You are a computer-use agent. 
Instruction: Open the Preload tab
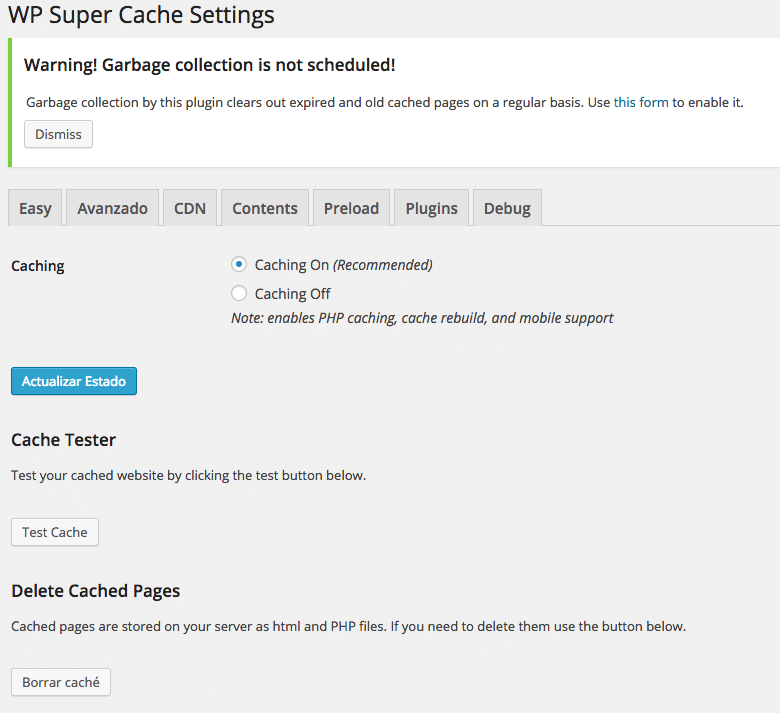pyautogui.click(x=351, y=208)
